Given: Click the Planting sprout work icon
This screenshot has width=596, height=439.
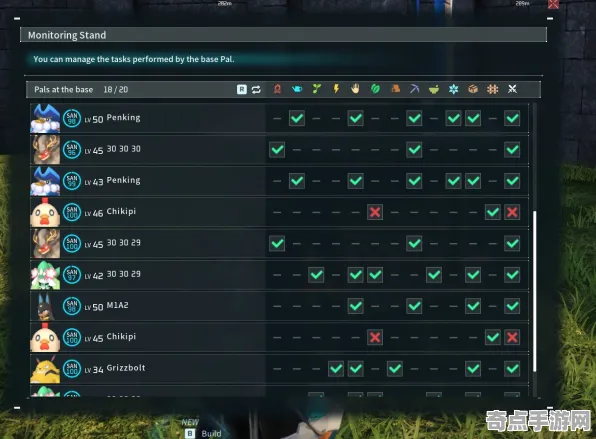Looking at the screenshot, I should click(316, 89).
